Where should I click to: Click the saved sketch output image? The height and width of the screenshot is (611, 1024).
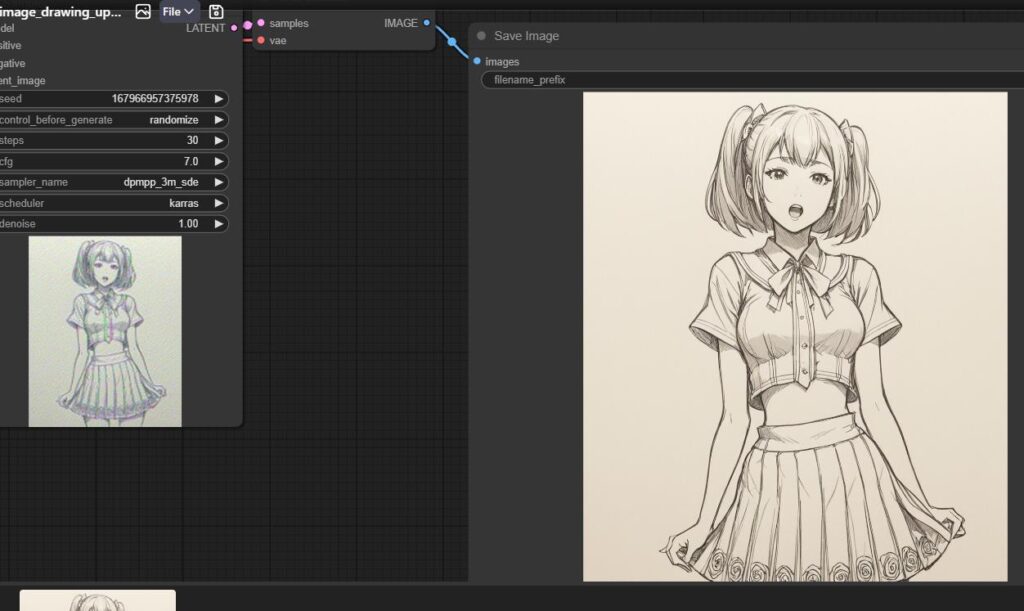795,336
